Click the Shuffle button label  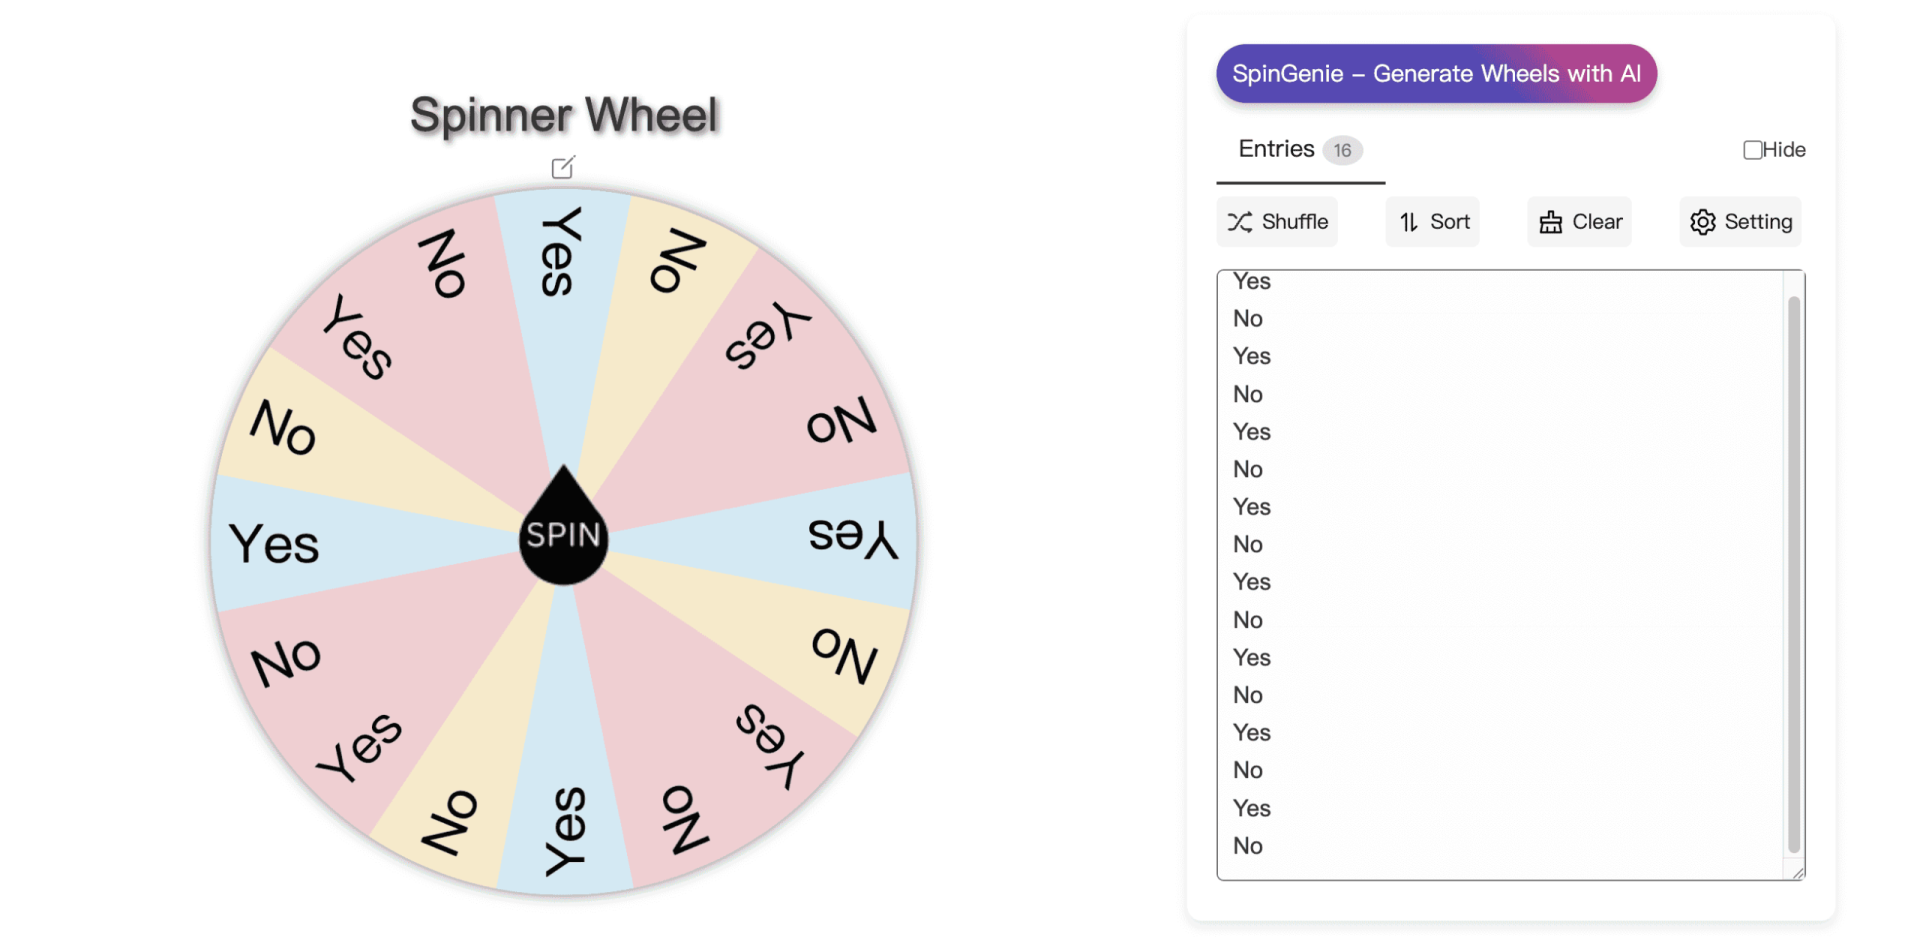pyautogui.click(x=1295, y=222)
